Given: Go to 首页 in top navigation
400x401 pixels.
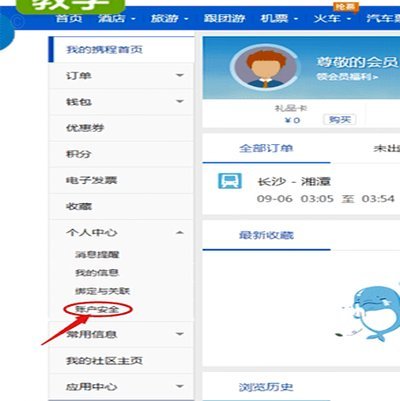Looking at the screenshot, I should pyautogui.click(x=69, y=18).
